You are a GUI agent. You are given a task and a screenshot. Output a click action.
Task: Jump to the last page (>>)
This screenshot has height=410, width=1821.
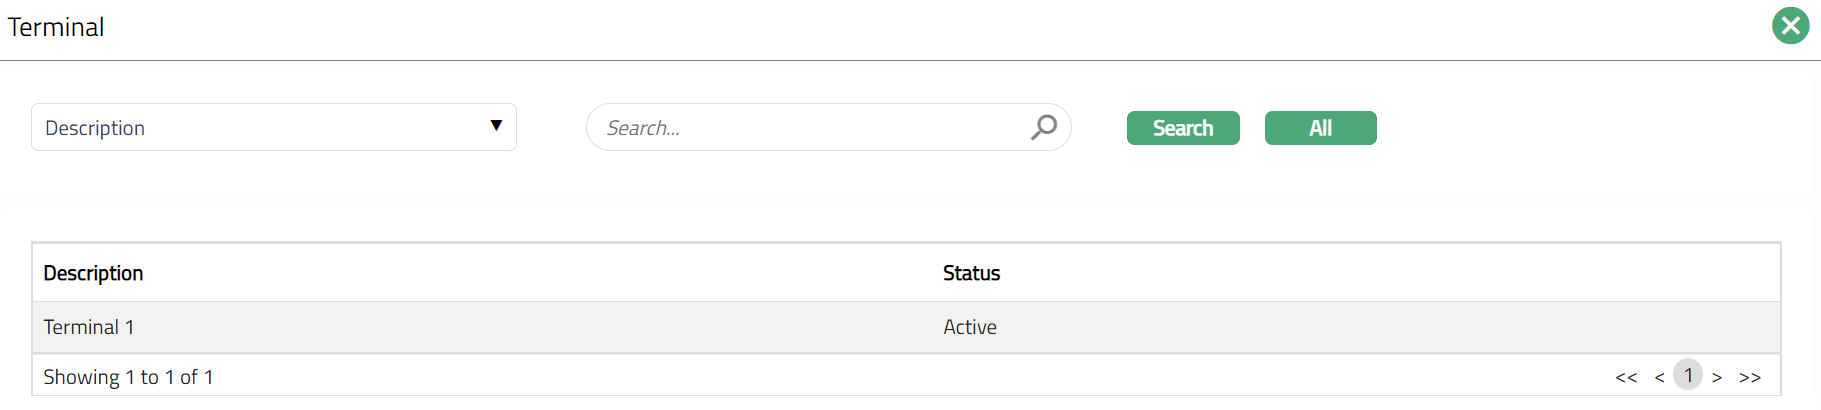pyautogui.click(x=1750, y=377)
